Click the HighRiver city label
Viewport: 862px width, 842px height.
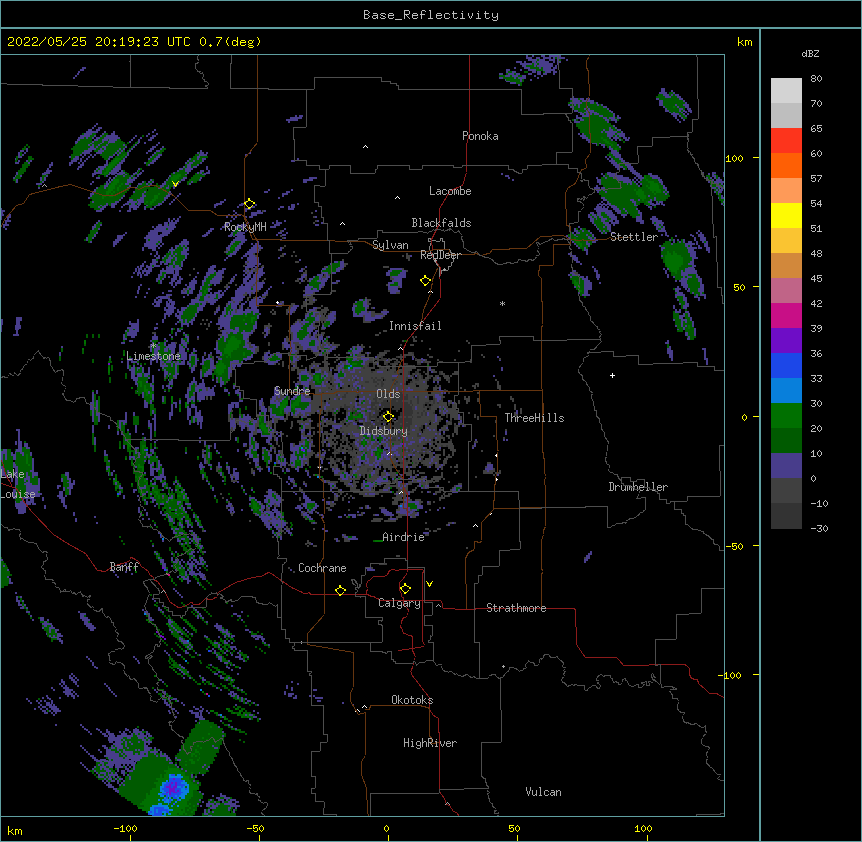click(430, 743)
